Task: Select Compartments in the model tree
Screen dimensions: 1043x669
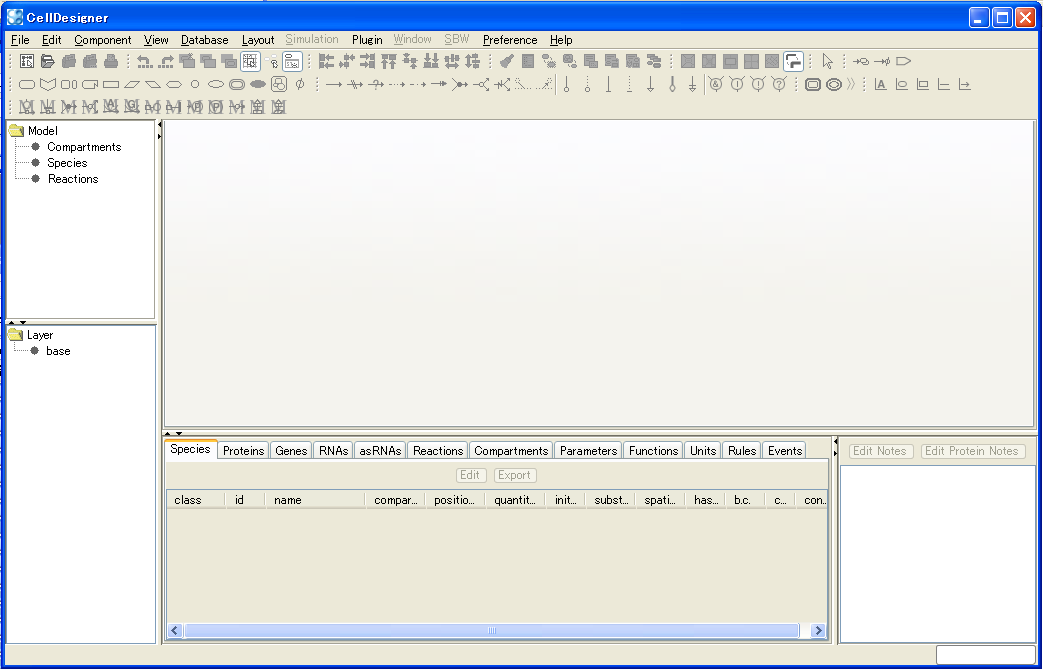Action: 84,147
